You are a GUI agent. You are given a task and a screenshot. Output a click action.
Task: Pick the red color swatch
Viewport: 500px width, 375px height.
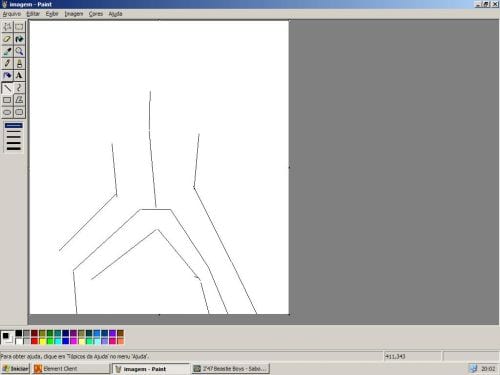(x=34, y=341)
